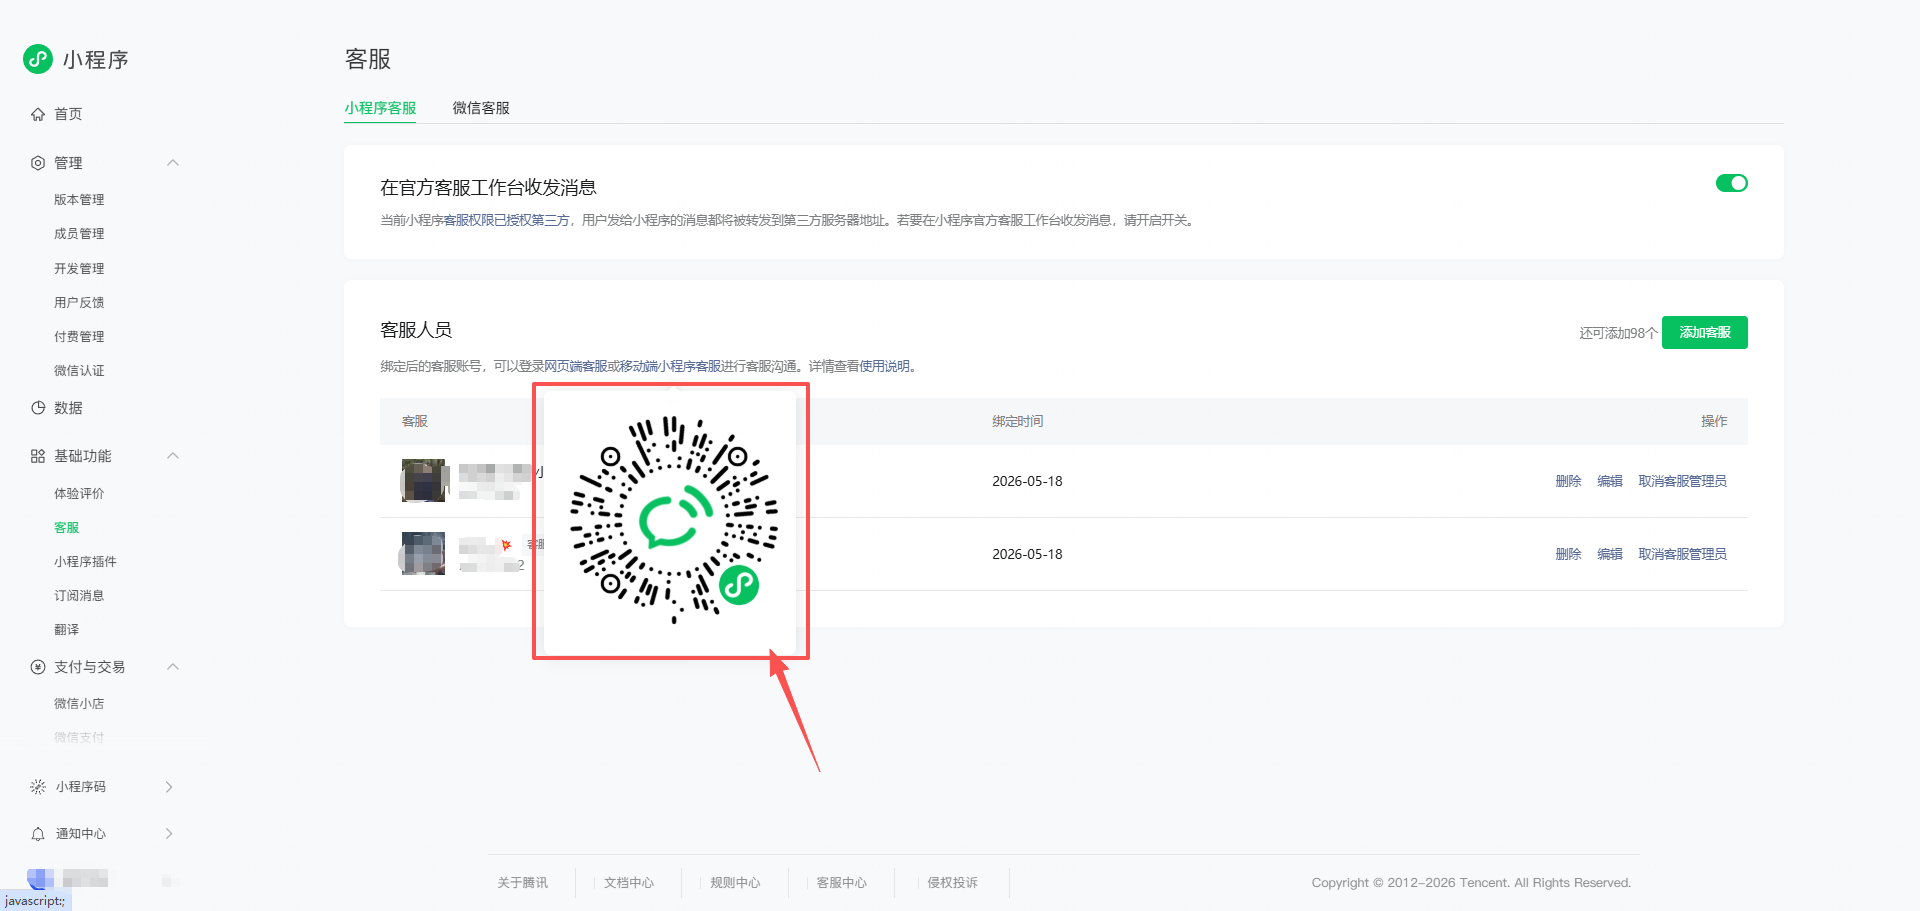Click 取消客服管理员 for the second agent
1920x911 pixels.
(x=1682, y=554)
